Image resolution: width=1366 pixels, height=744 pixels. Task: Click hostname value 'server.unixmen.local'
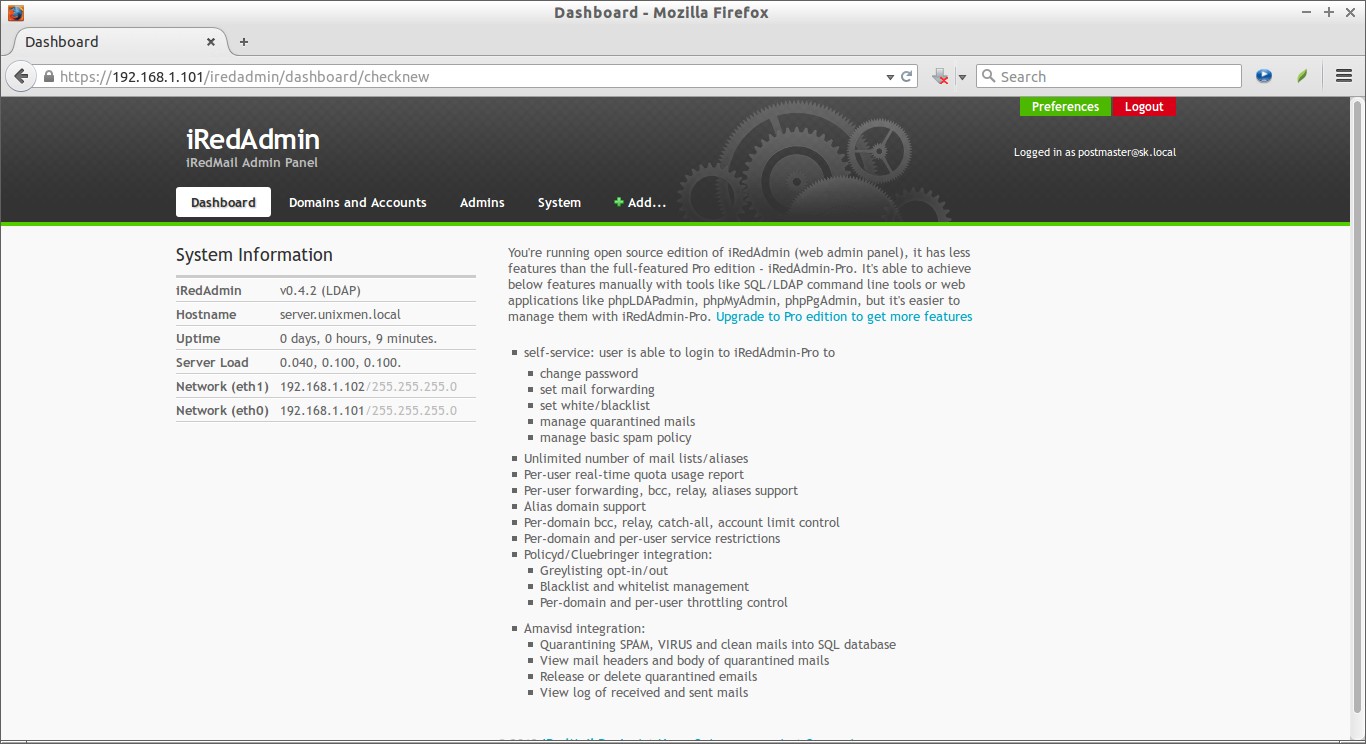[x=340, y=314]
